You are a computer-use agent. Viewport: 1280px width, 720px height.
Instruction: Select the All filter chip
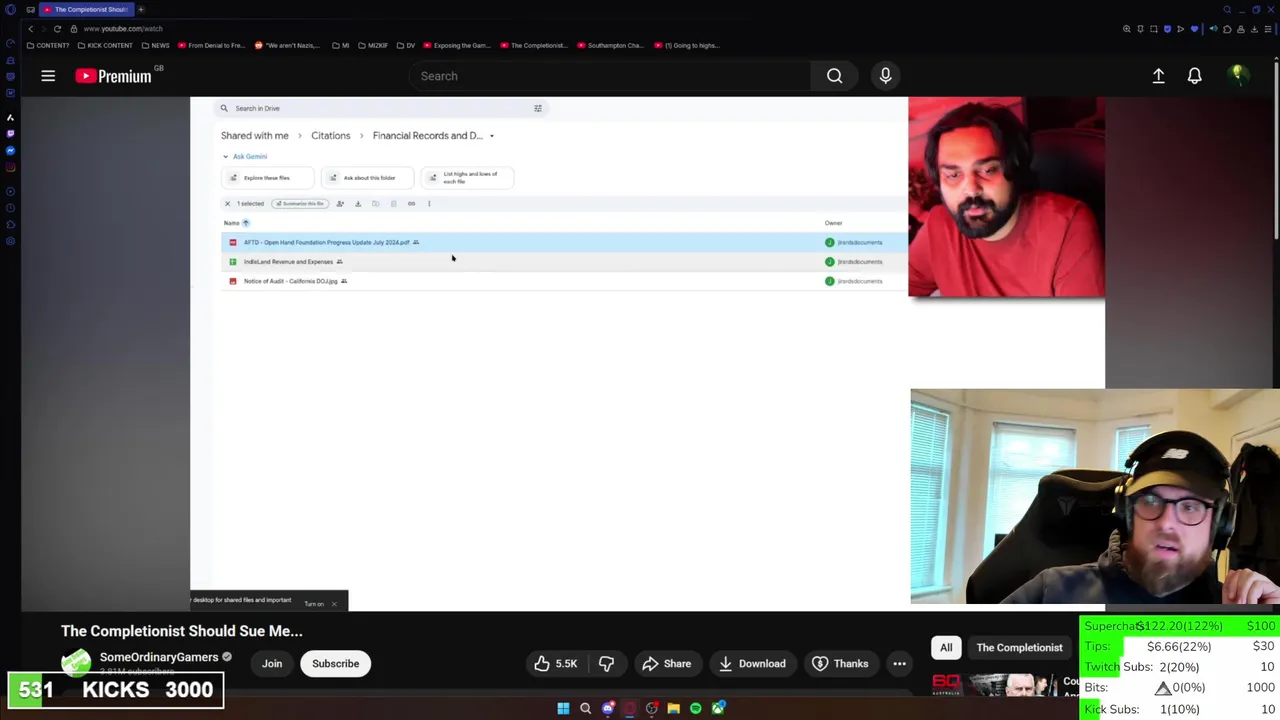(x=946, y=647)
